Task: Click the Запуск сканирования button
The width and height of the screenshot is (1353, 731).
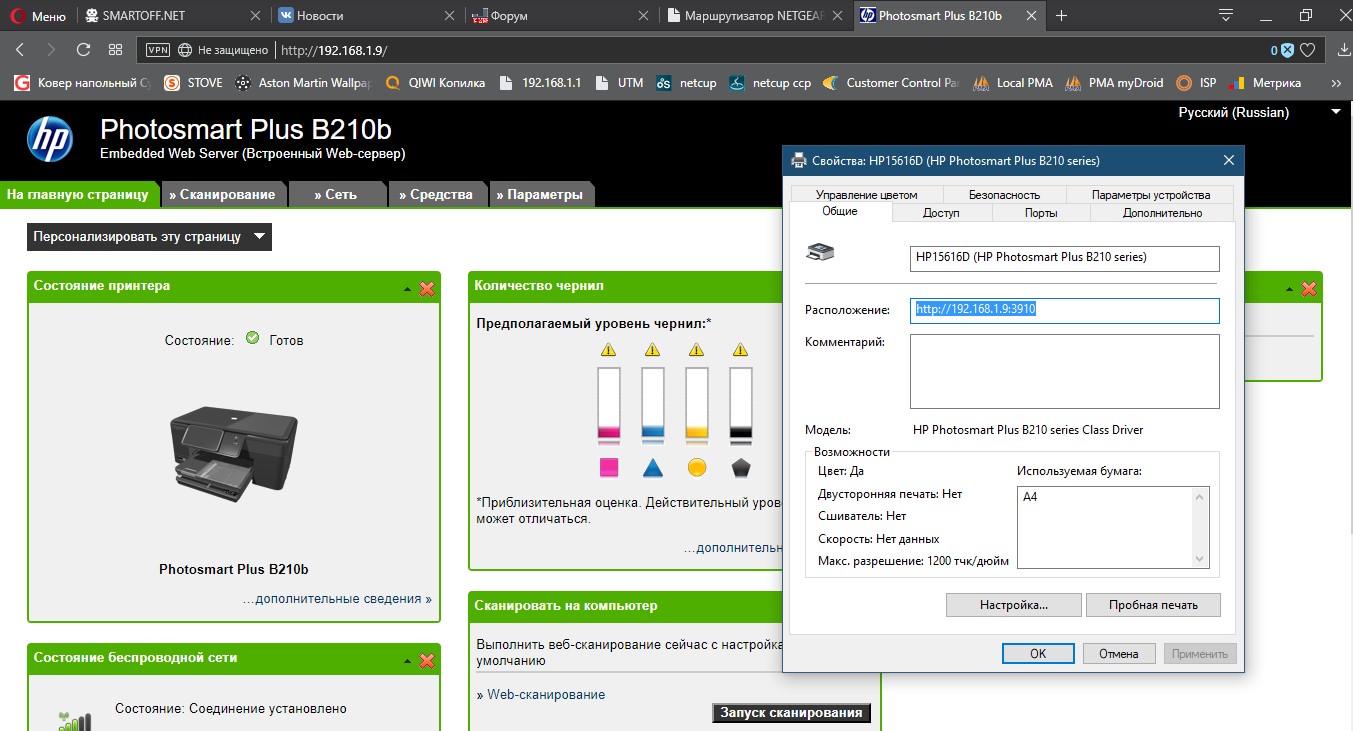Action: (791, 713)
